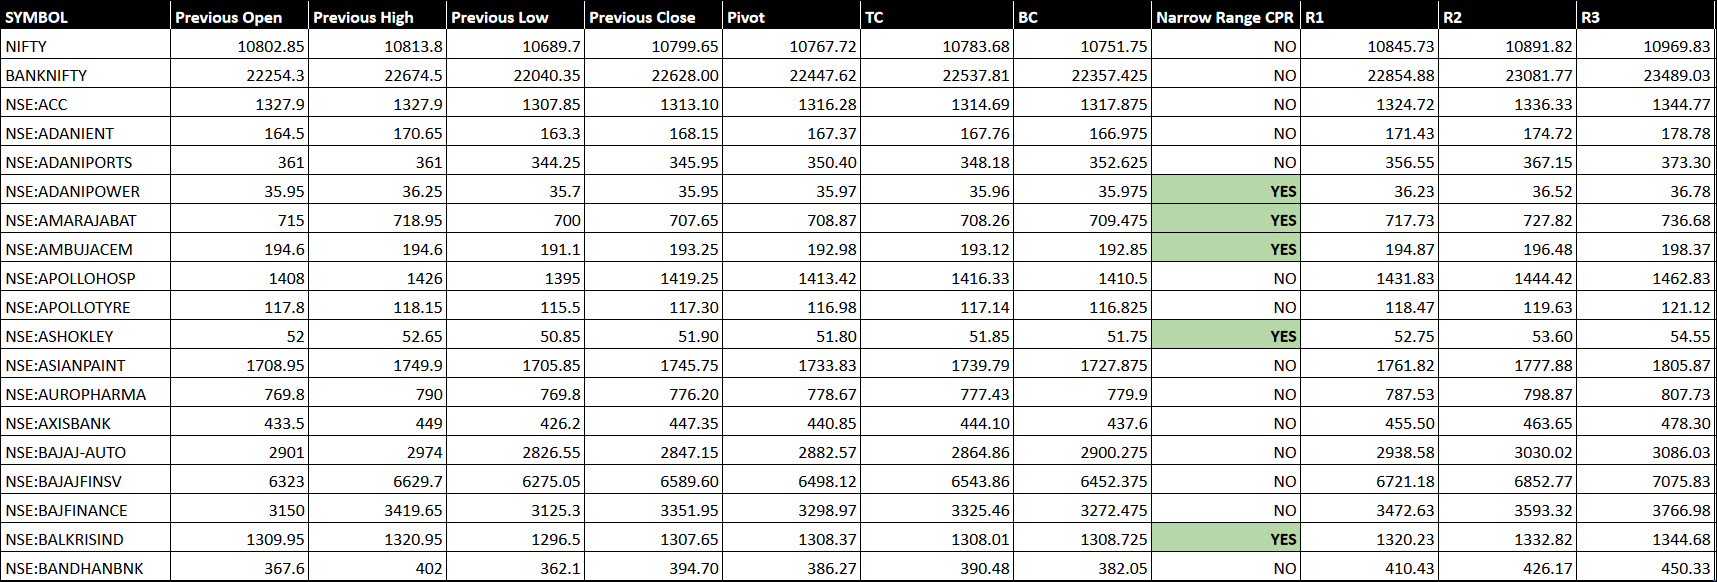Click the Pivot column header
The height and width of the screenshot is (582, 1717).
pyautogui.click(x=792, y=17)
